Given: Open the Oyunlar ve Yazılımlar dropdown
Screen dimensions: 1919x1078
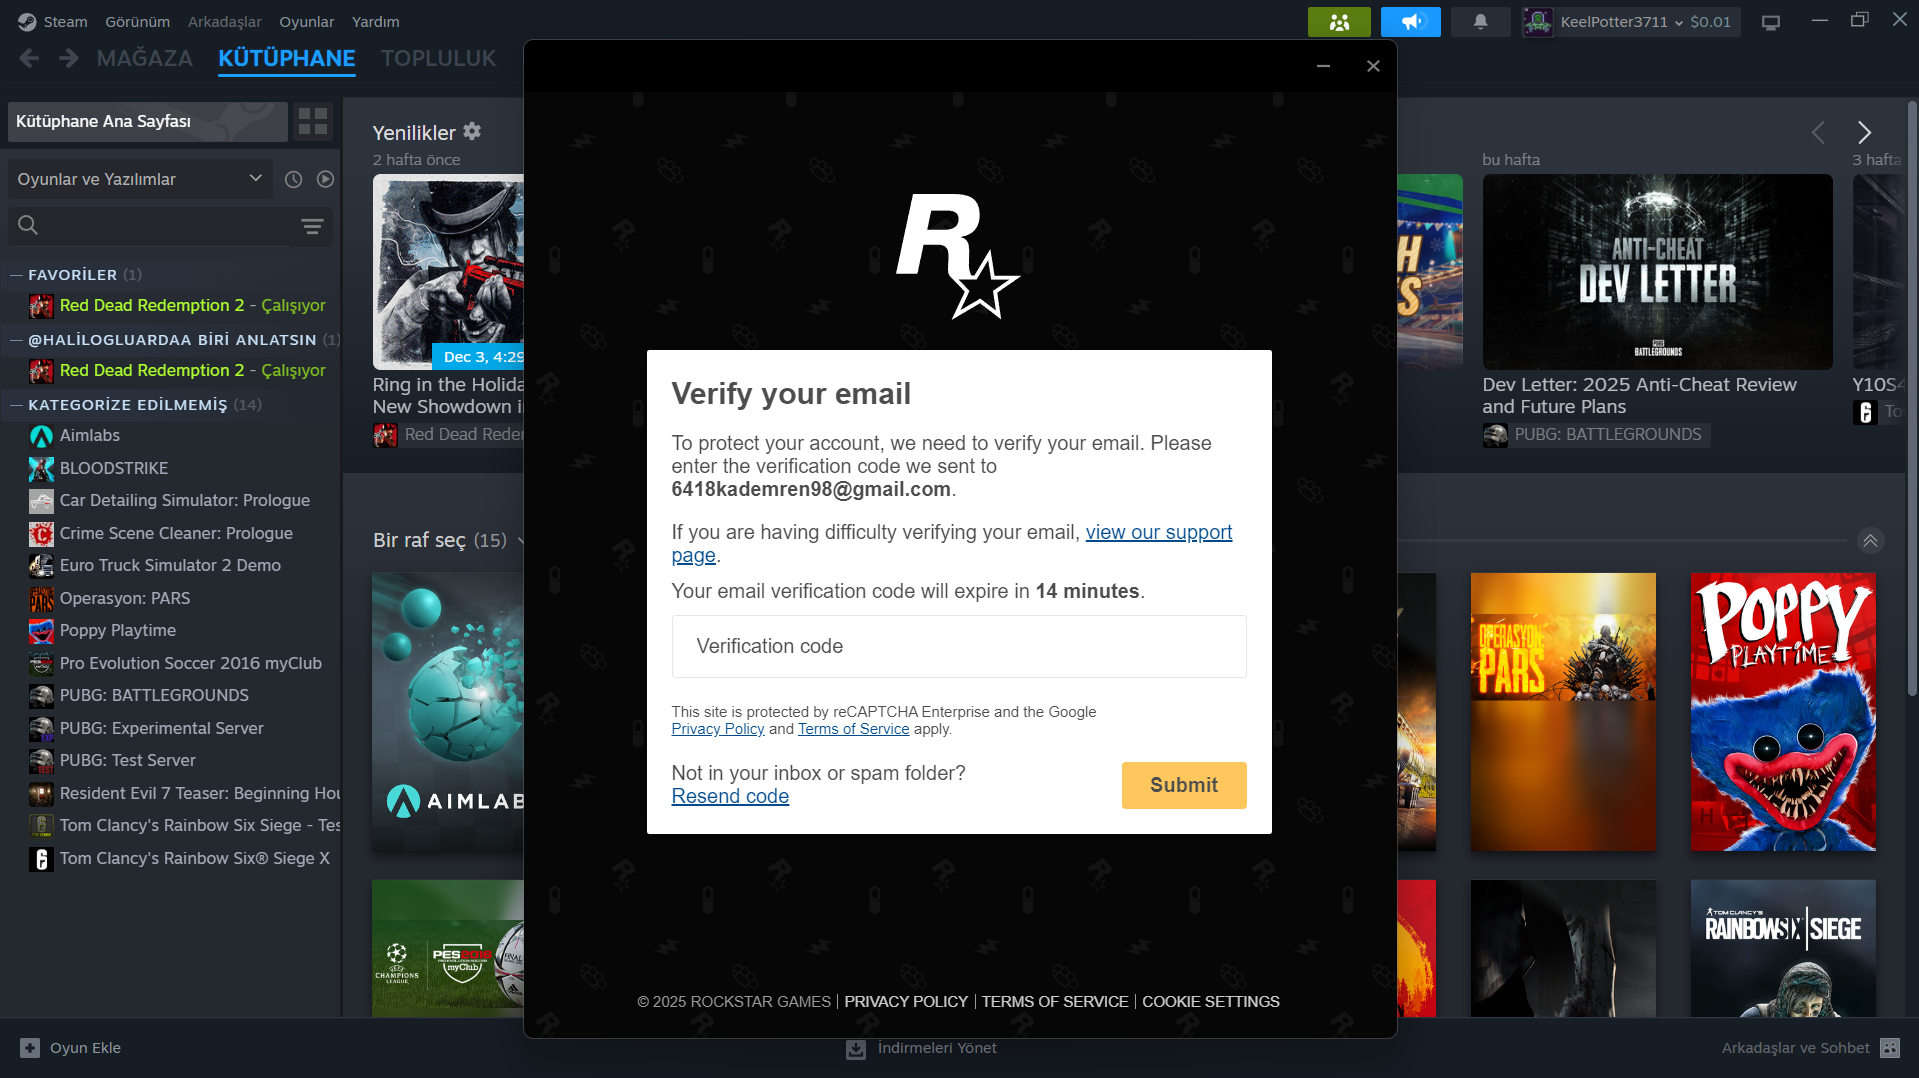Looking at the screenshot, I should click(140, 179).
